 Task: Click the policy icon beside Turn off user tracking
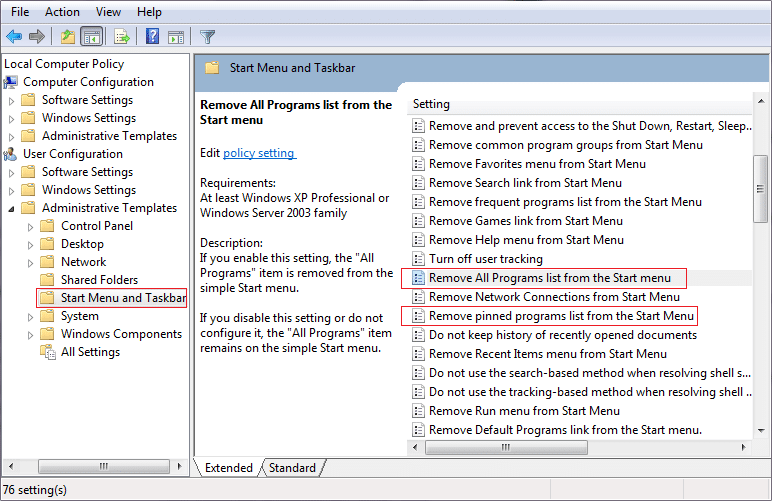coord(418,259)
